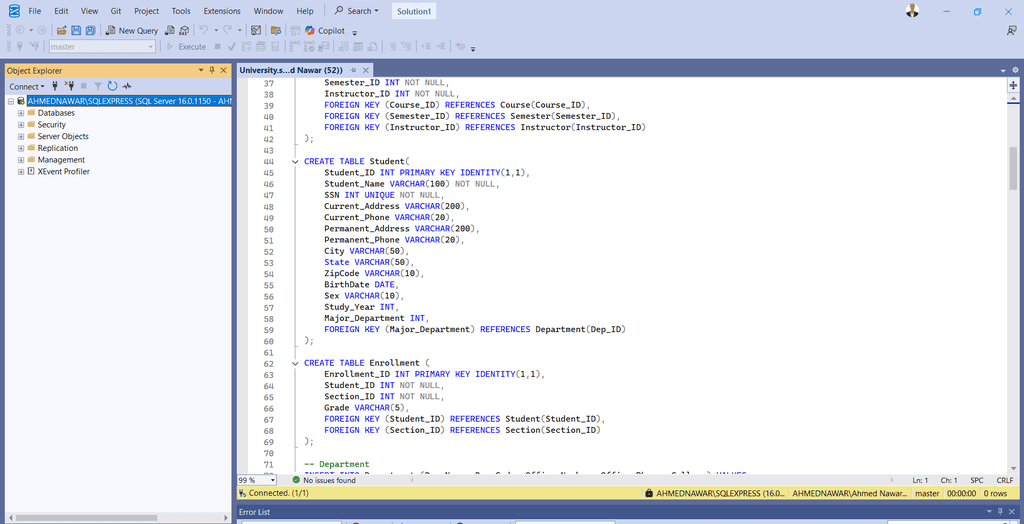Screen dimensions: 1024x524
Task: Pin the University query tab
Action: coord(353,70)
